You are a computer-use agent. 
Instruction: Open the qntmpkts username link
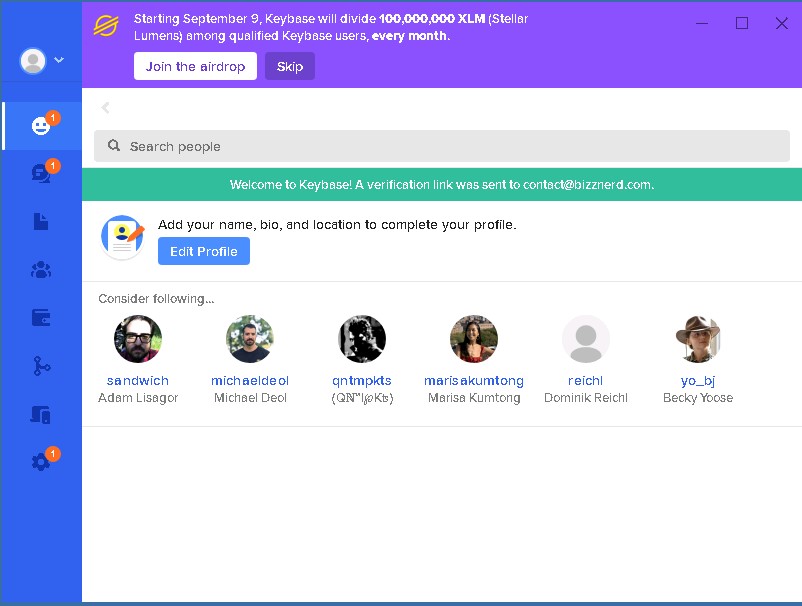(362, 380)
